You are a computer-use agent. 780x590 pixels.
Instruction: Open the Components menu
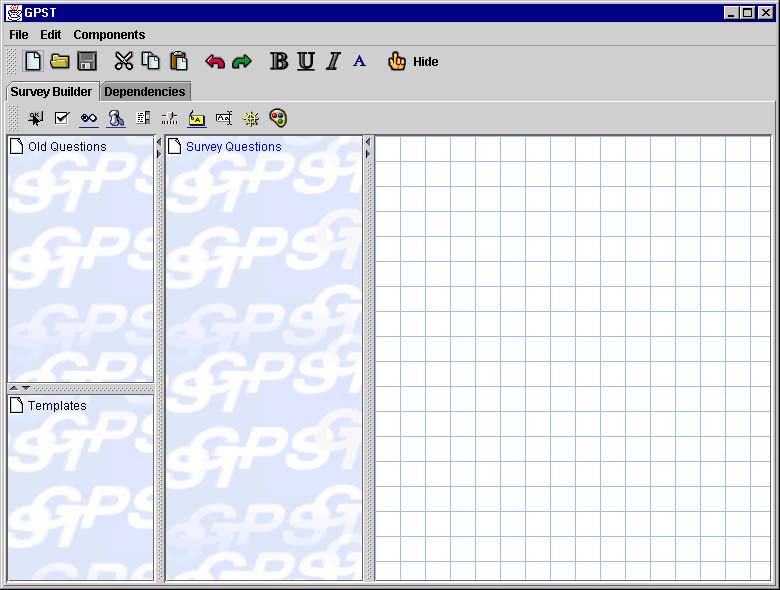click(x=109, y=35)
